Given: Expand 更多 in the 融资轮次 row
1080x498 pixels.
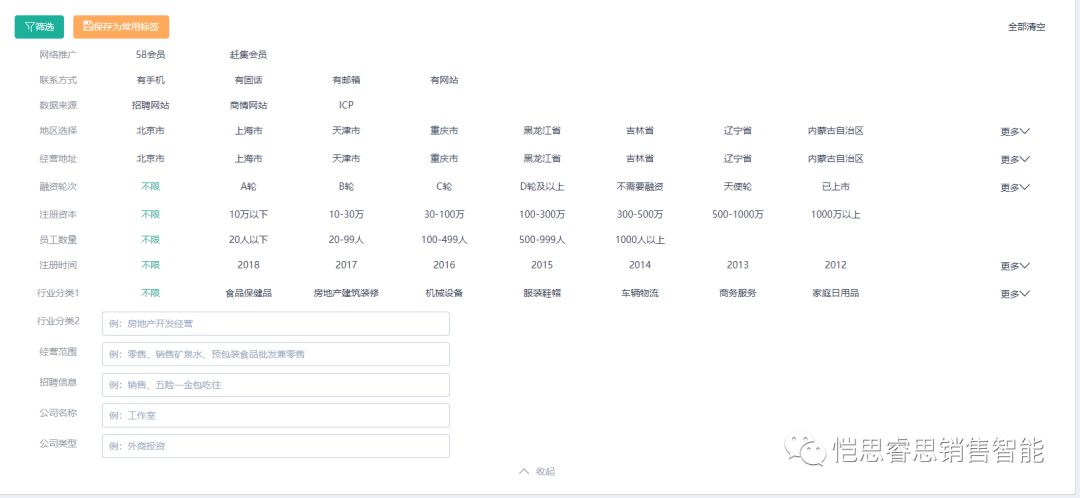Looking at the screenshot, I should tap(1015, 187).
